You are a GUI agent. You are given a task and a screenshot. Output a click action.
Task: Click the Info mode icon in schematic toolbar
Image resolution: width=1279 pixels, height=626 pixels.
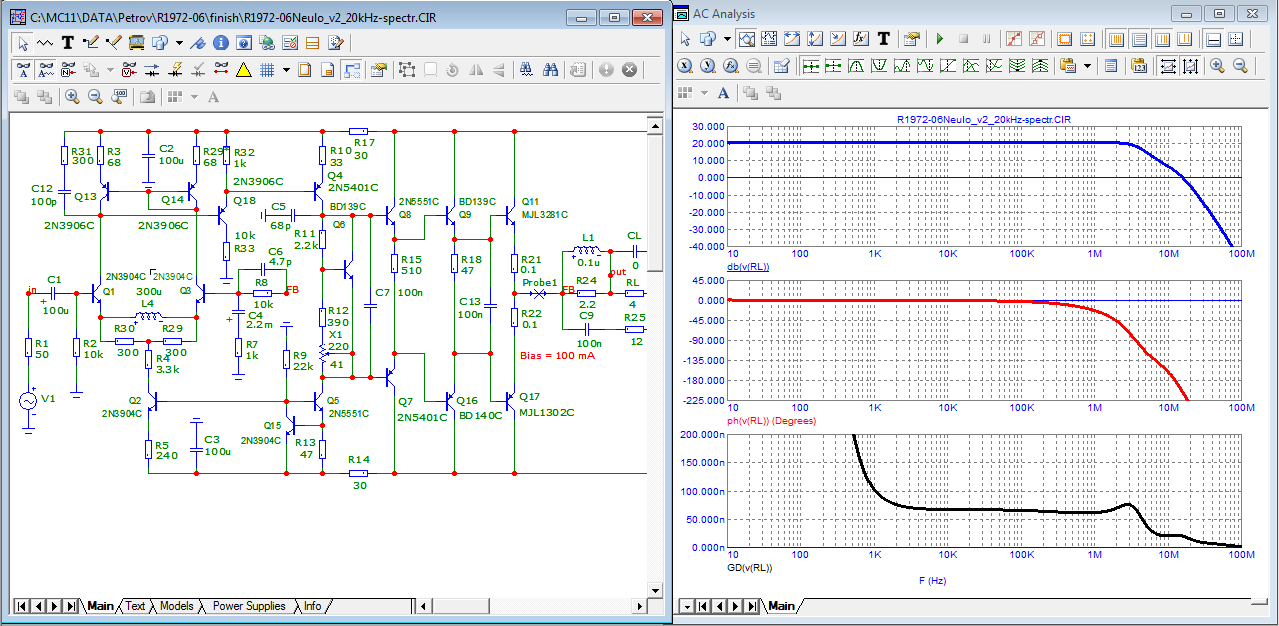[221, 43]
